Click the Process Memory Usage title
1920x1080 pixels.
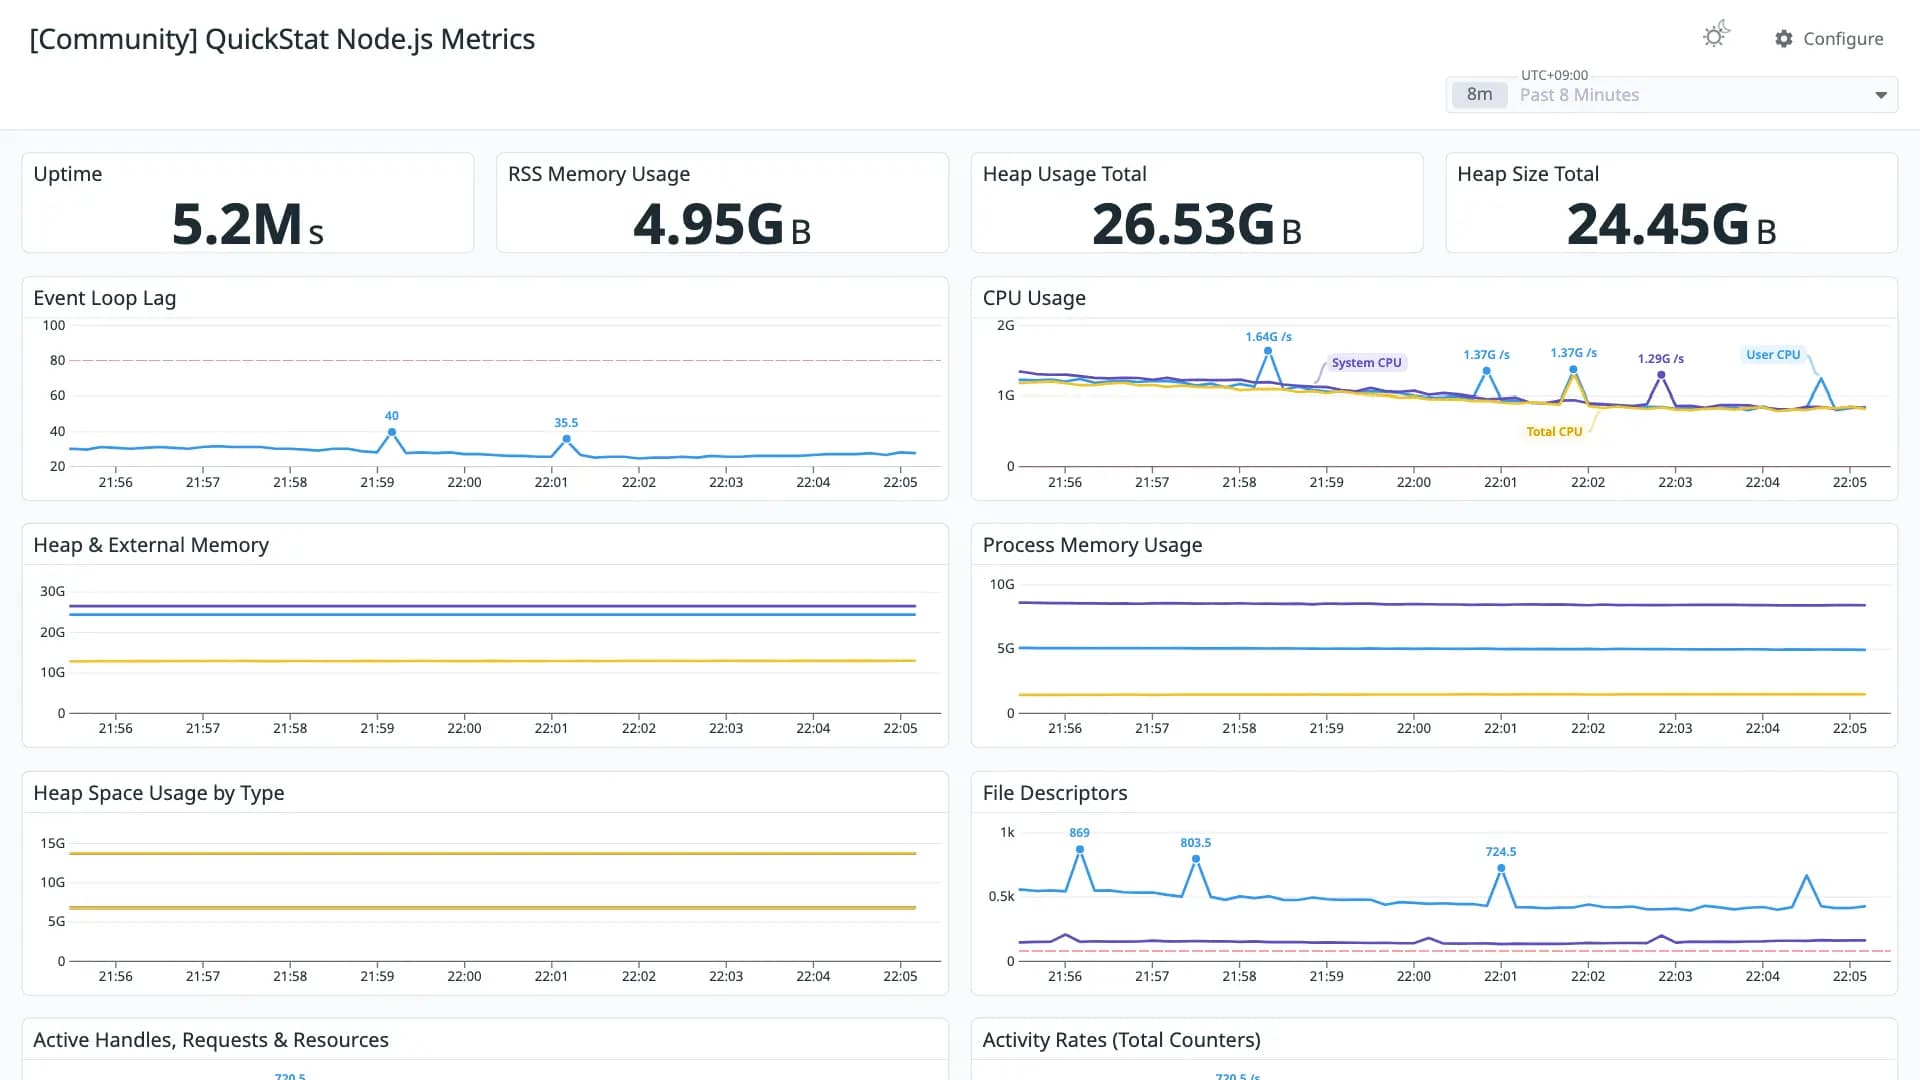tap(1092, 545)
